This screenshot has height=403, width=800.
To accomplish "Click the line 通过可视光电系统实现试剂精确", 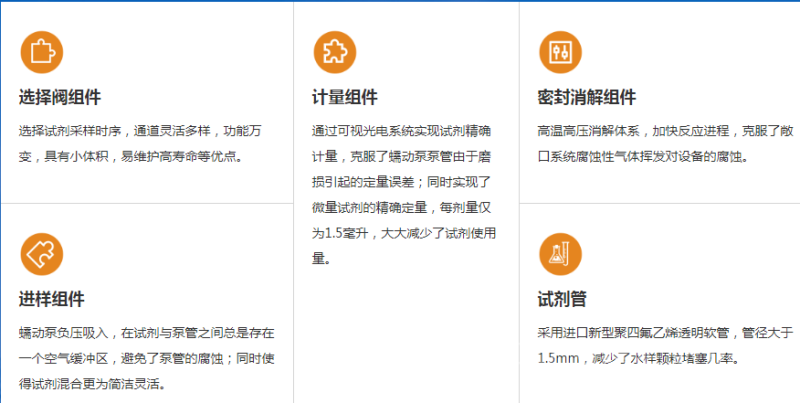I will point(401,131).
